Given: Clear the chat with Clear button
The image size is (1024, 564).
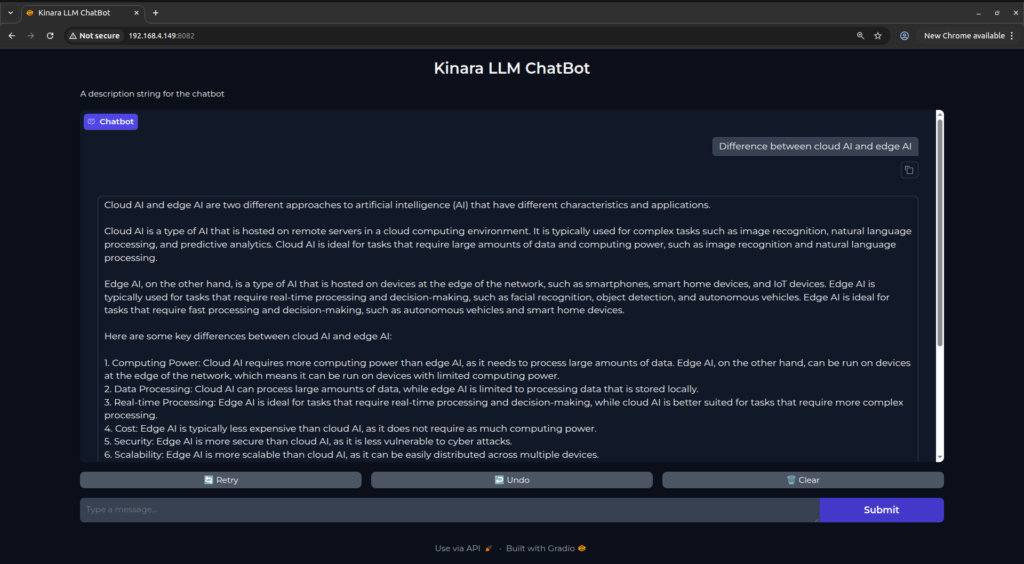Looking at the screenshot, I should coord(803,480).
